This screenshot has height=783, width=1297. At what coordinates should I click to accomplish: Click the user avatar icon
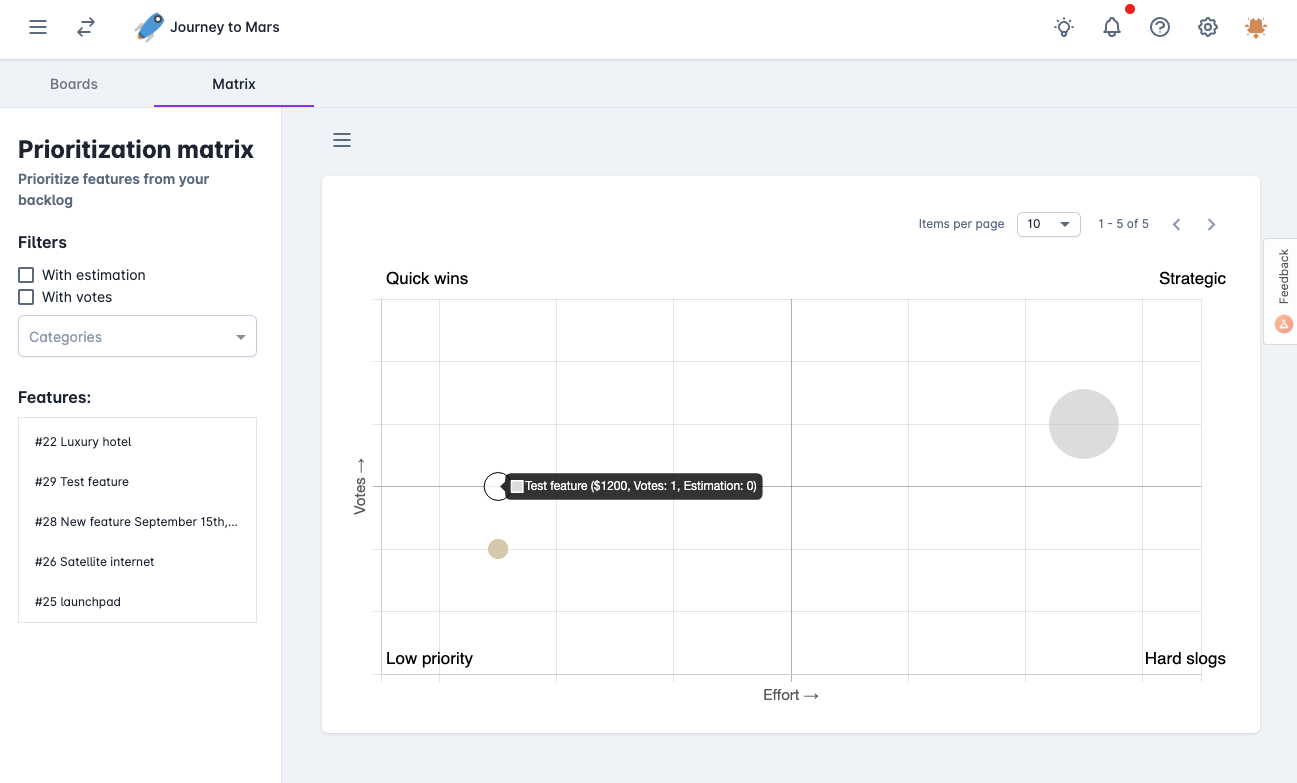(x=1256, y=27)
